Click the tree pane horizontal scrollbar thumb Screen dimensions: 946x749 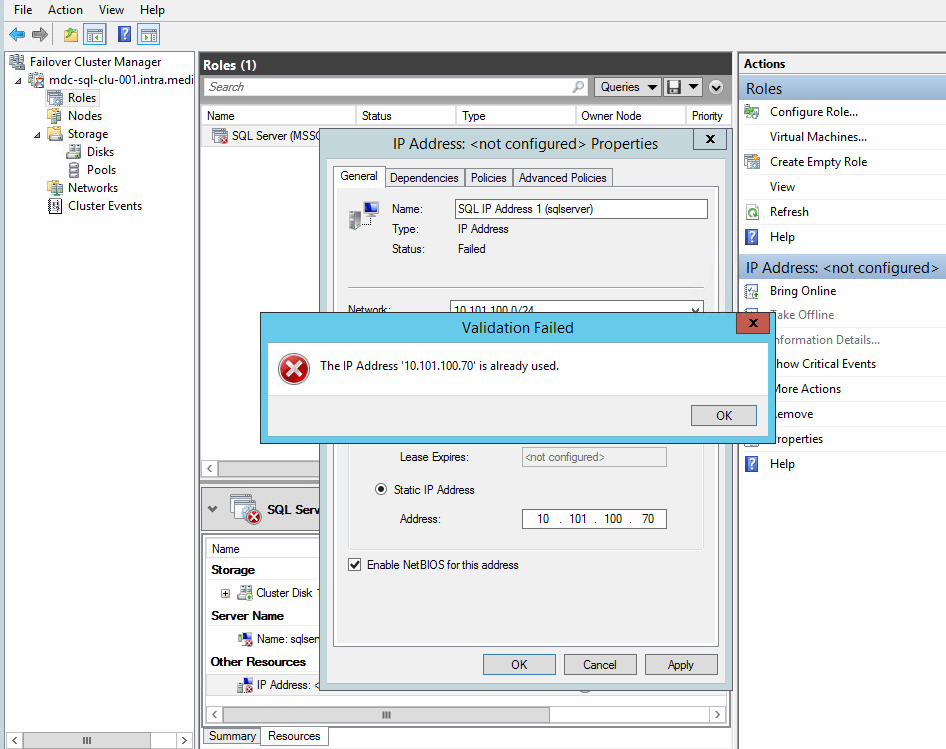87,740
